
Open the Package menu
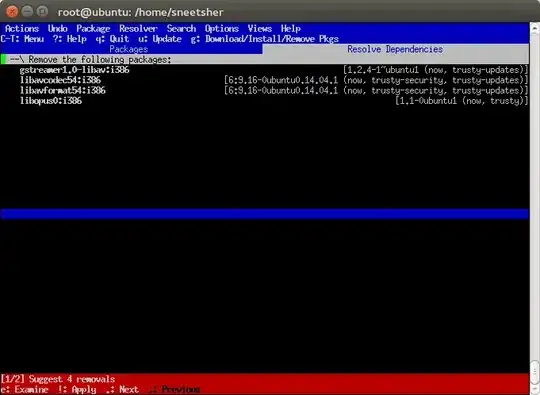[93, 29]
